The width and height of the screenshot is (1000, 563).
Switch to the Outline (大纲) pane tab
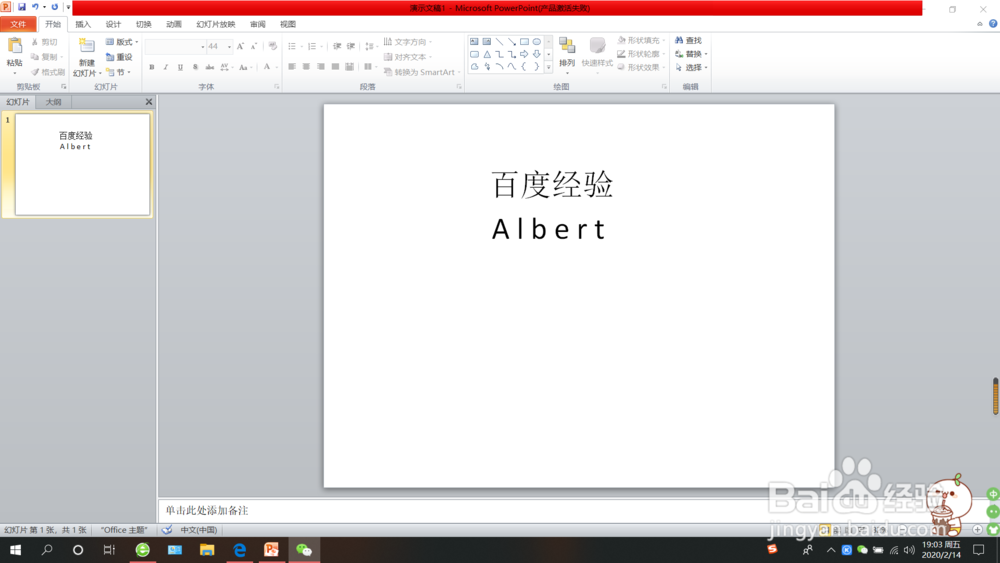coord(53,102)
